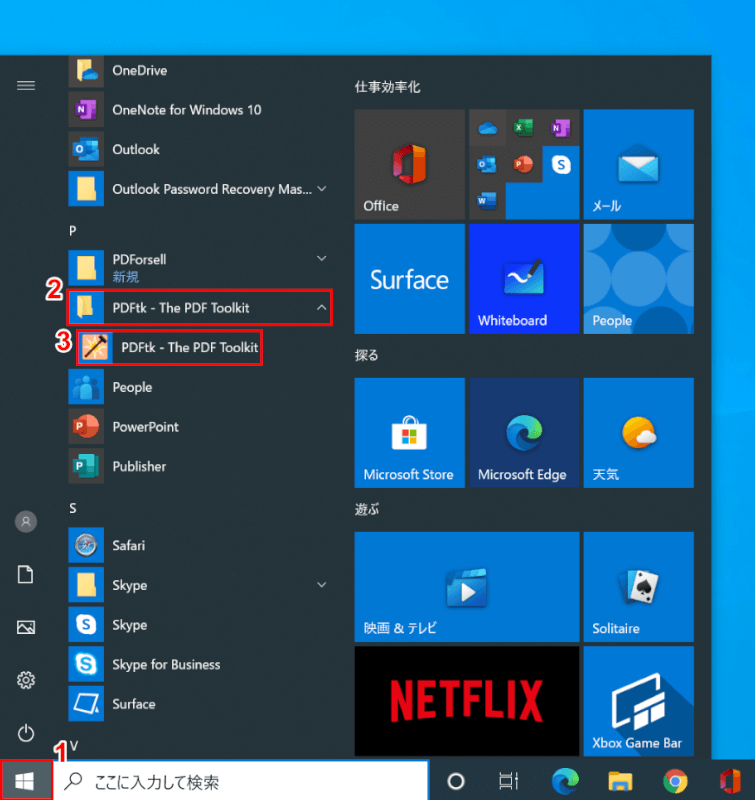The image size is (755, 800).
Task: Launch Edge from the taskbar
Action: pyautogui.click(x=565, y=781)
